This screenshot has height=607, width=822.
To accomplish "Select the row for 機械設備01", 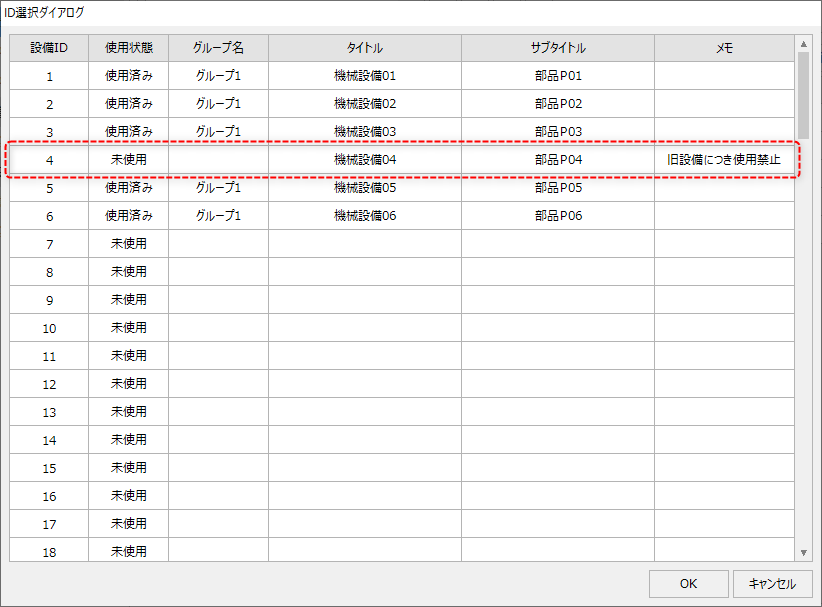I will pos(362,74).
